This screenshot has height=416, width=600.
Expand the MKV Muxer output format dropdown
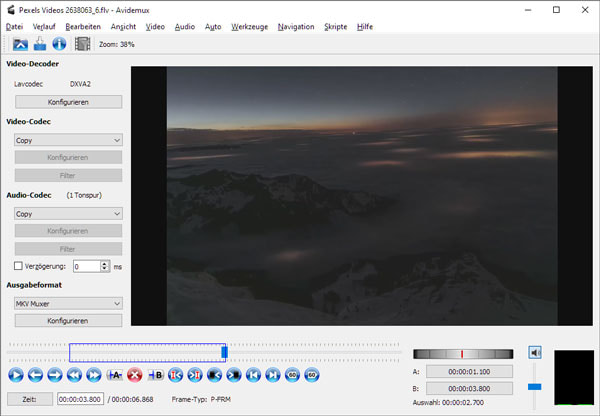coord(68,302)
